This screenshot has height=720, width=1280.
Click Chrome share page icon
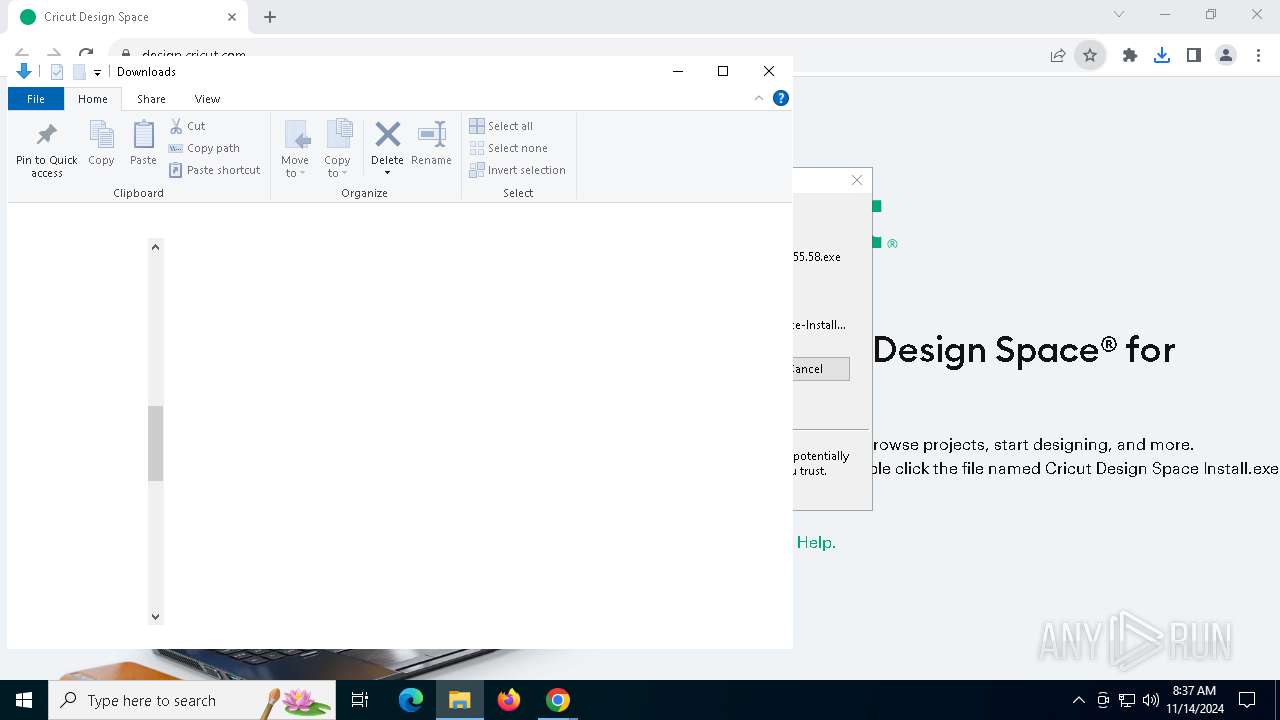tap(1058, 56)
